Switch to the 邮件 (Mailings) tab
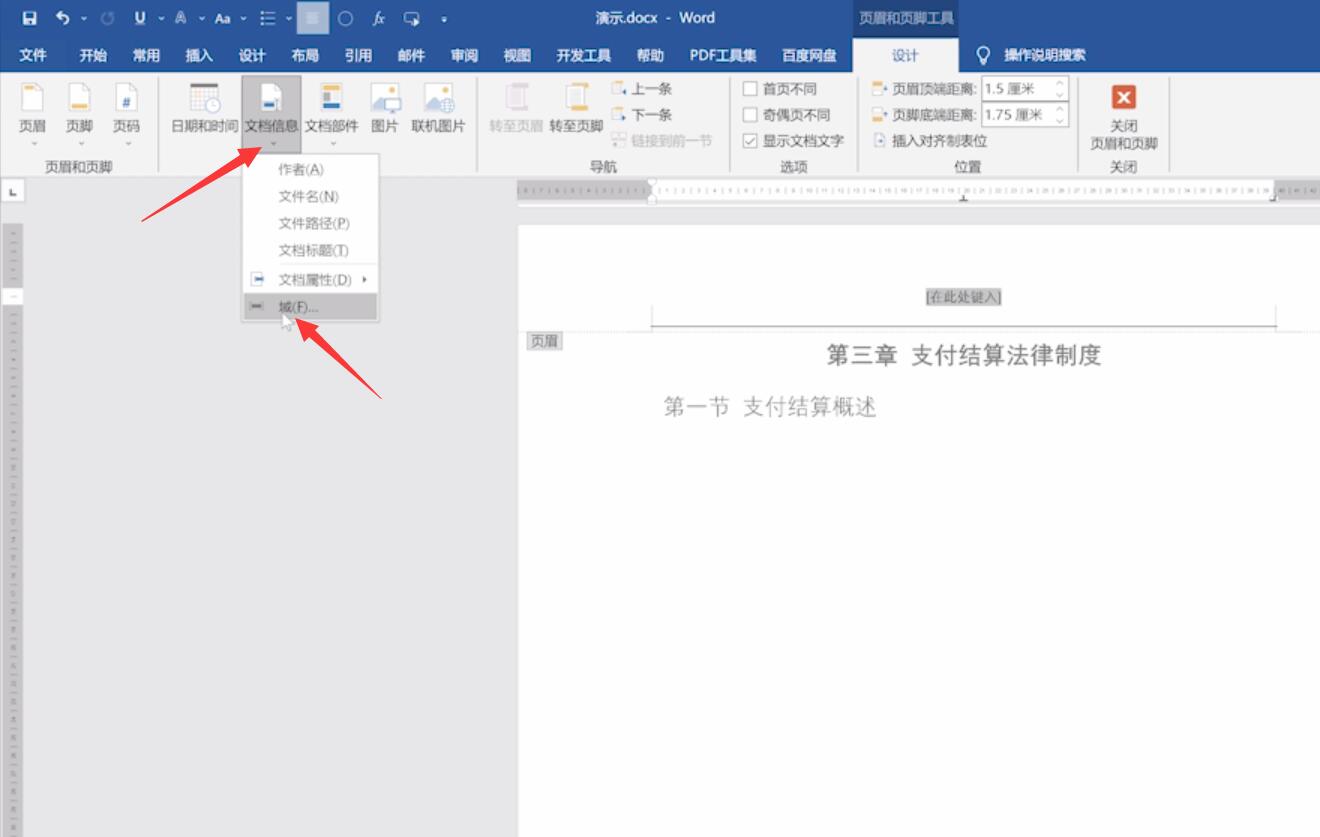The height and width of the screenshot is (837, 1320). [x=411, y=55]
